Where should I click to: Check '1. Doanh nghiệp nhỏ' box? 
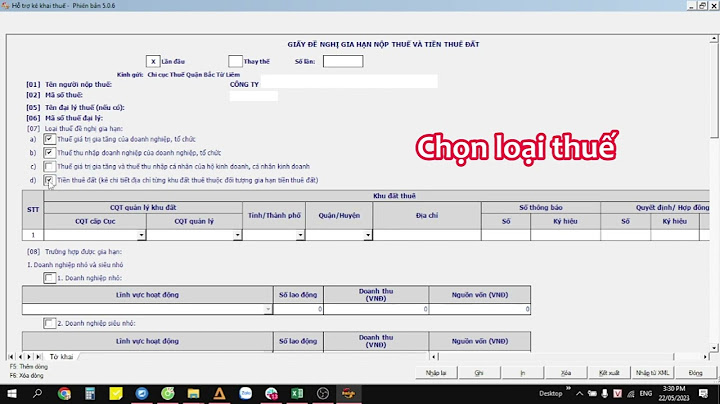click(50, 278)
